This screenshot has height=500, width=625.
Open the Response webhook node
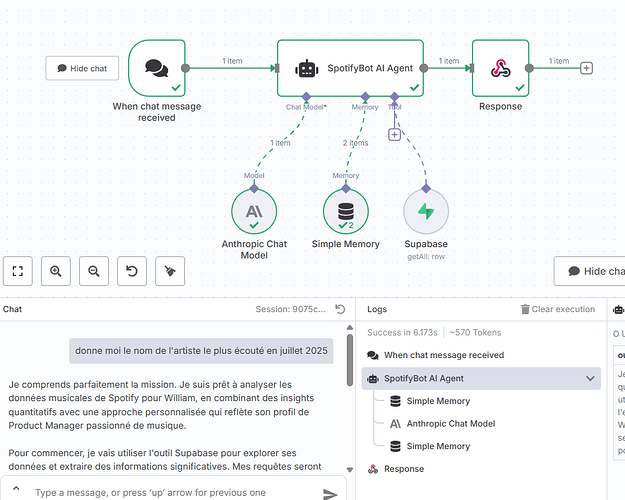pyautogui.click(x=501, y=68)
